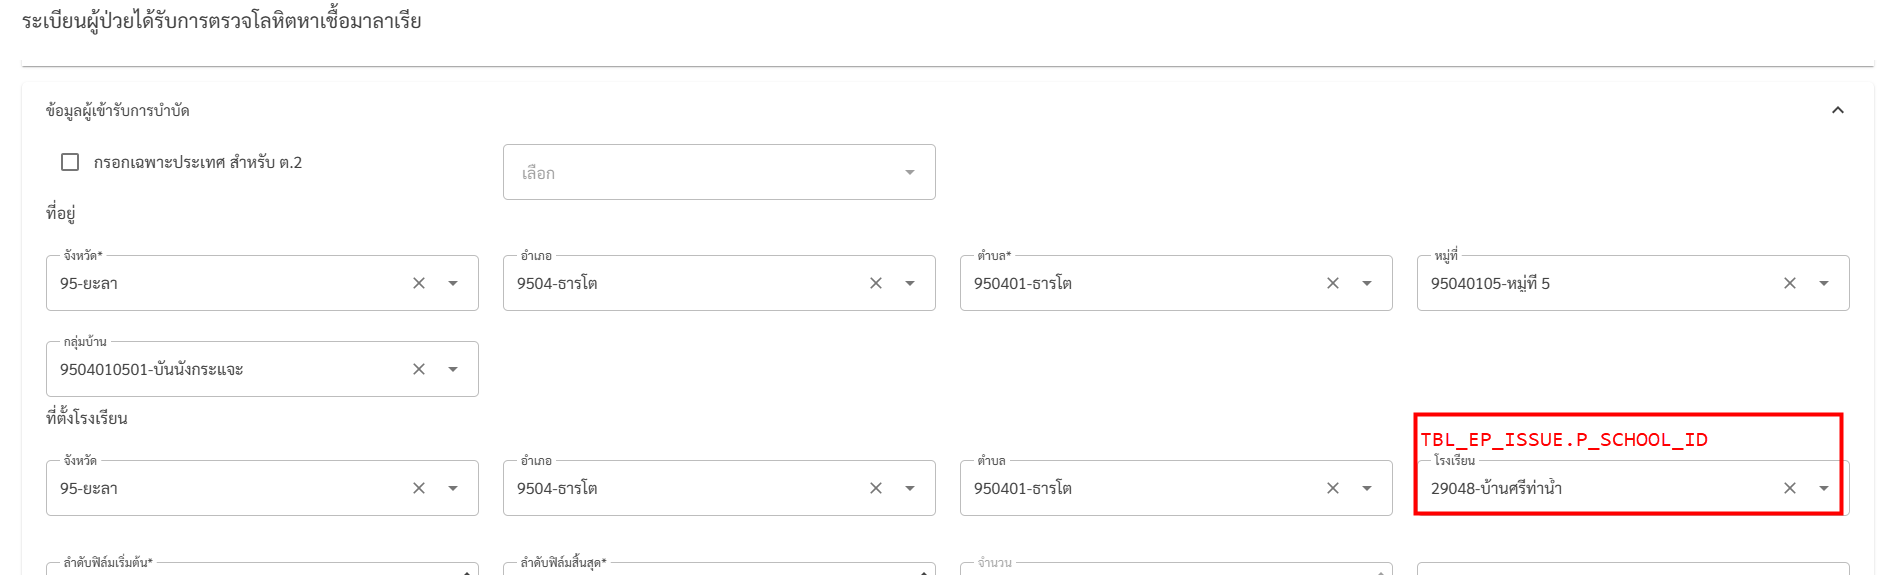Clear the address อำเภอ 9504-ธารโต value
This screenshot has width=1885, height=575.
[876, 283]
